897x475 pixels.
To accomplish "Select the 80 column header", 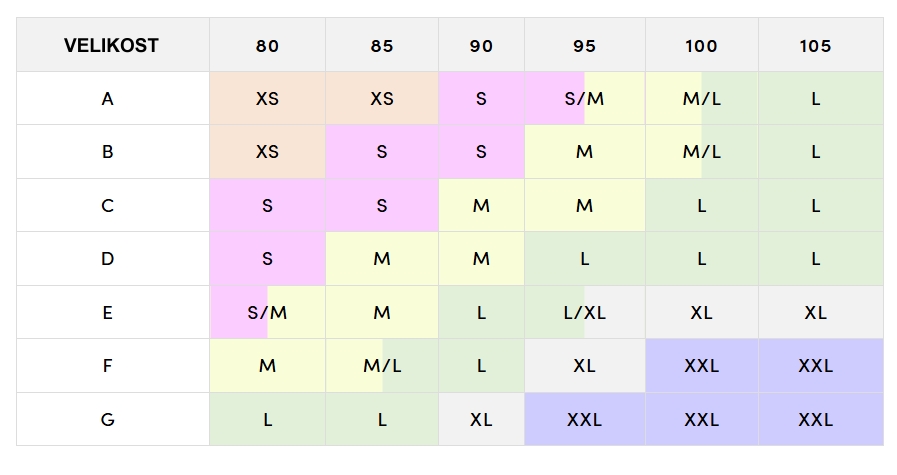I will point(267,45).
